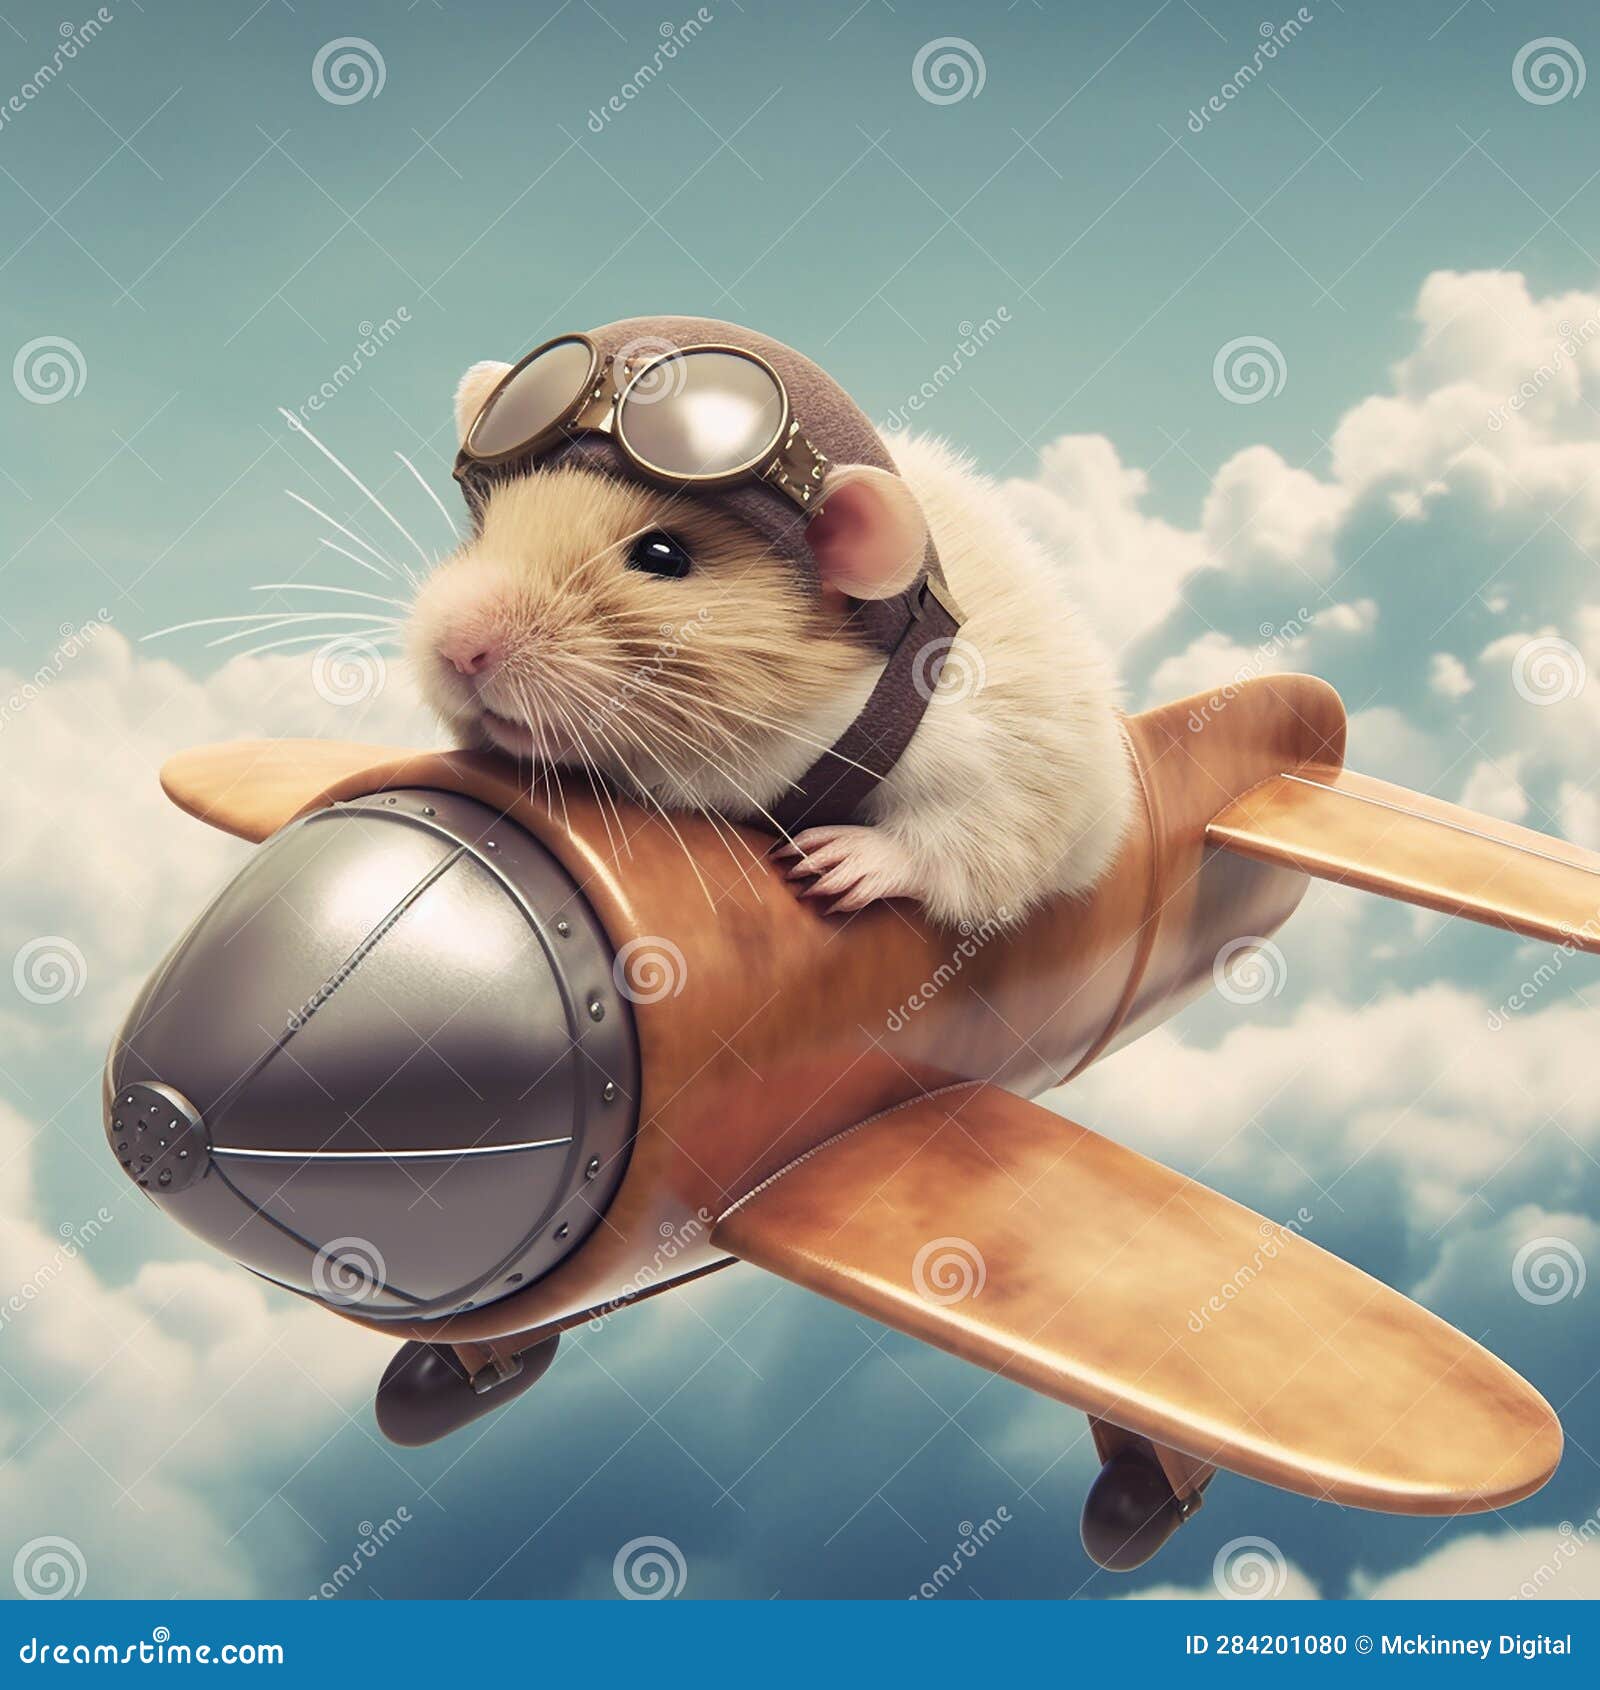Image resolution: width=1600 pixels, height=1690 pixels.
Task: Click the copyright symbol in the footer
Action: pyautogui.click(x=1362, y=1645)
